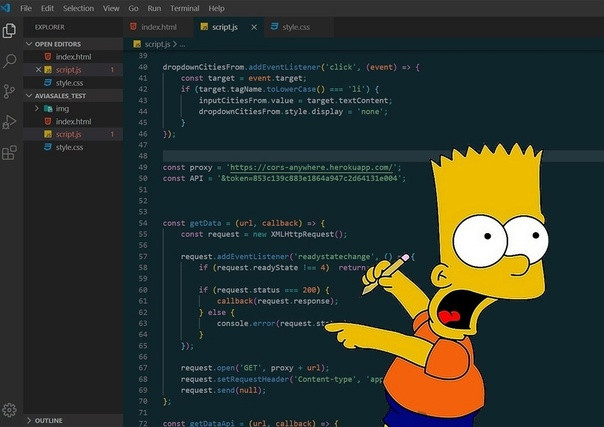Click the API token string on line 50
Image resolution: width=604 pixels, height=427 pixels.
[x=311, y=178]
